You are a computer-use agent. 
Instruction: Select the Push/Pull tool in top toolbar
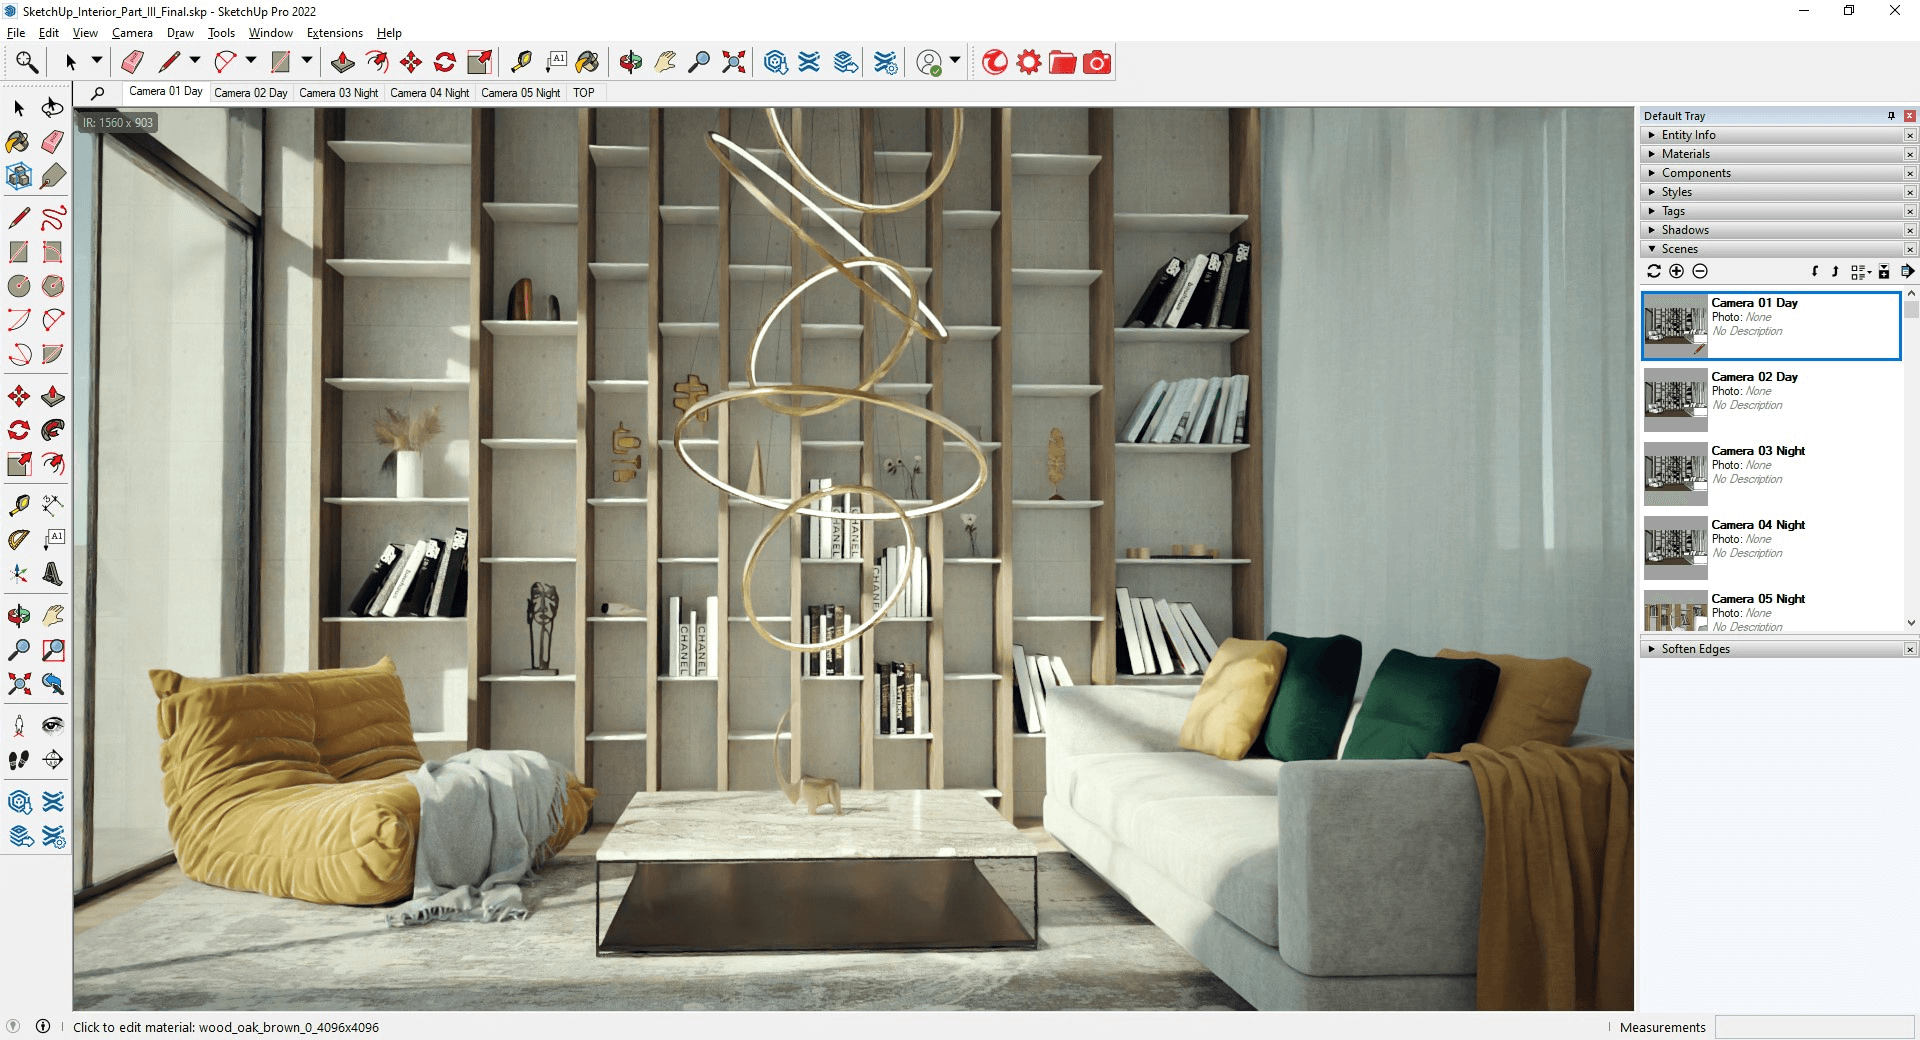pos(343,62)
